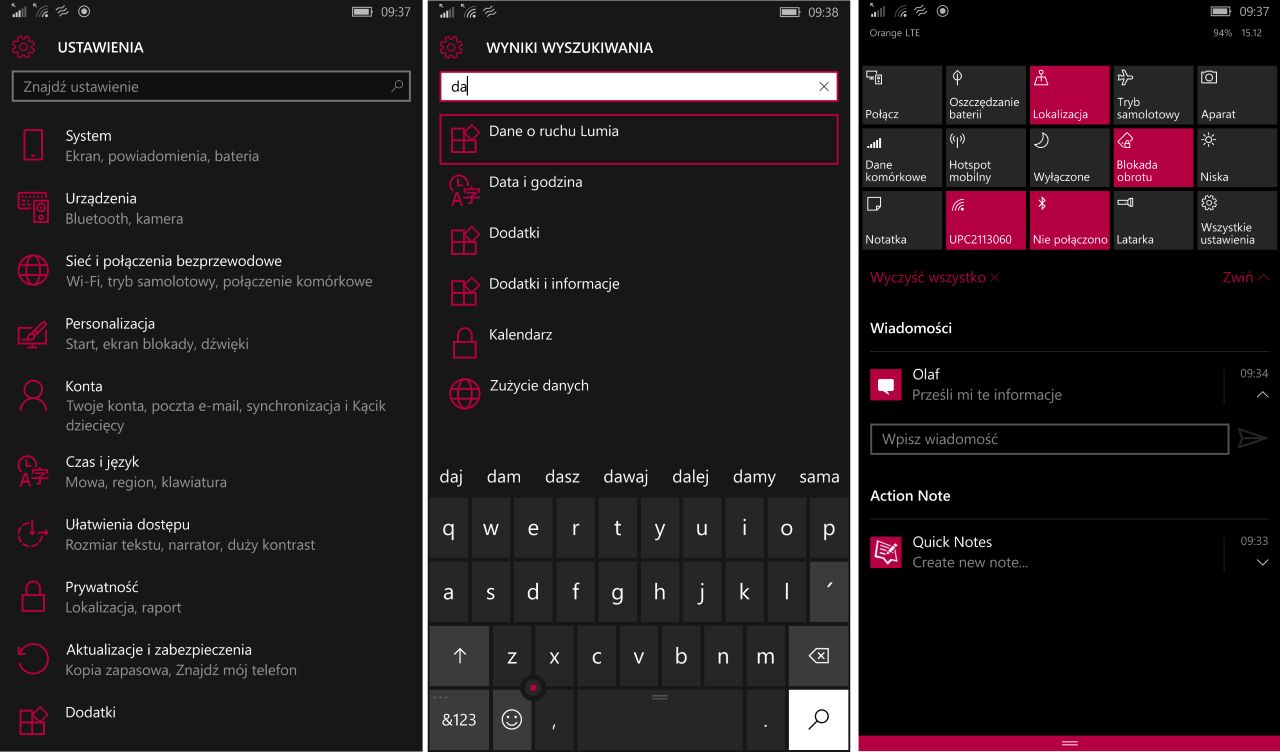The width and height of the screenshot is (1280, 752).
Task: Toggle Dane komórkowe tile
Action: 902,157
